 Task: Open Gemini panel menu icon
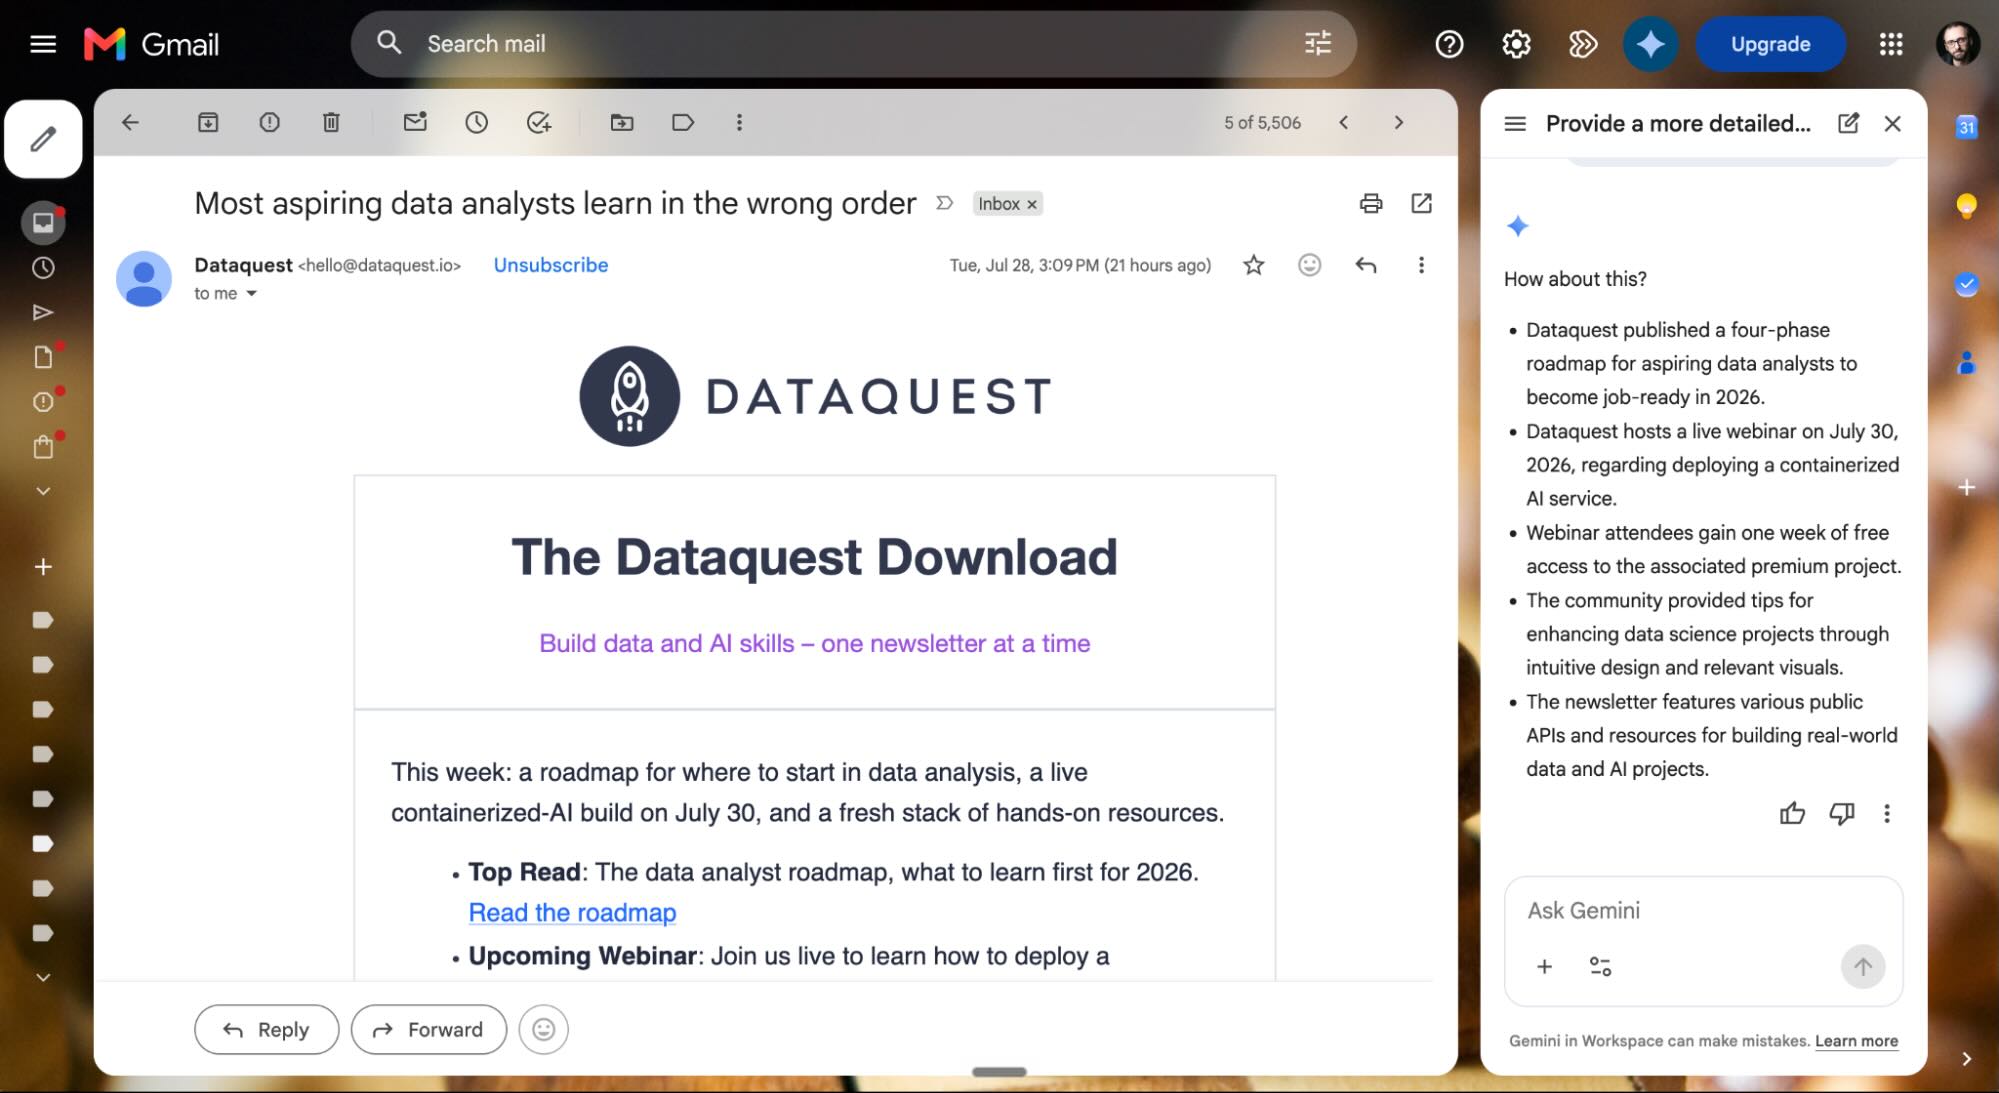1515,124
